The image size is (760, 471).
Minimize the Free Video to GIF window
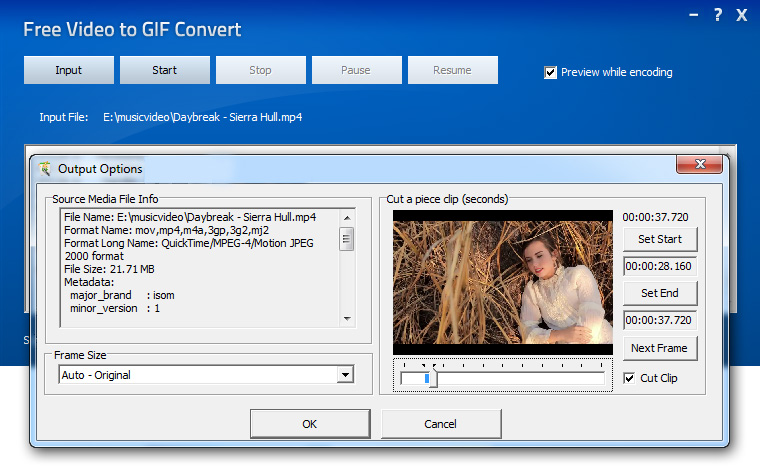coord(693,15)
